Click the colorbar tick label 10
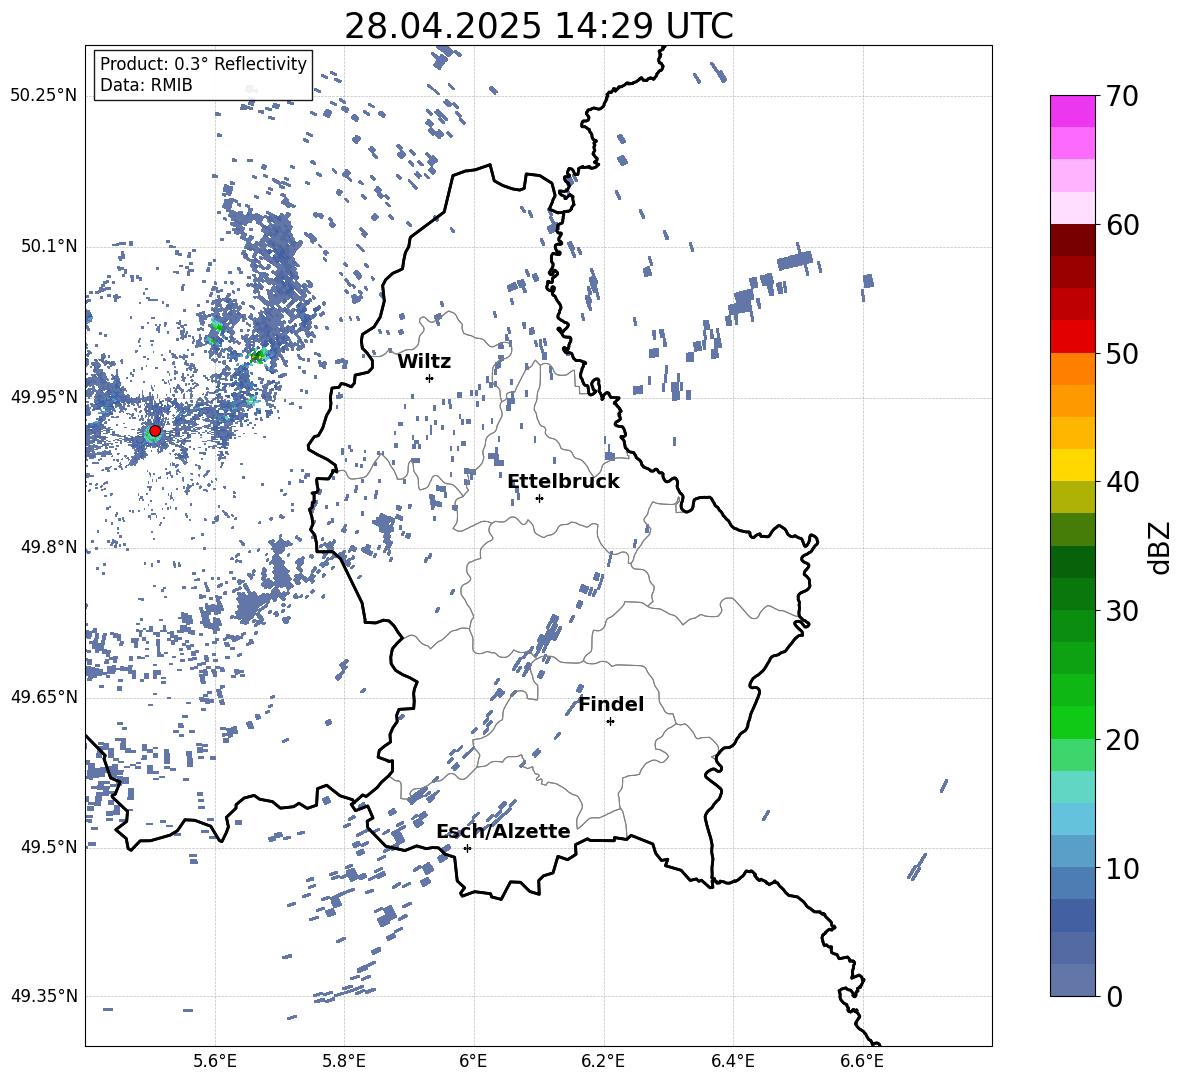This screenshot has height=1081, width=1184. [x=1122, y=868]
